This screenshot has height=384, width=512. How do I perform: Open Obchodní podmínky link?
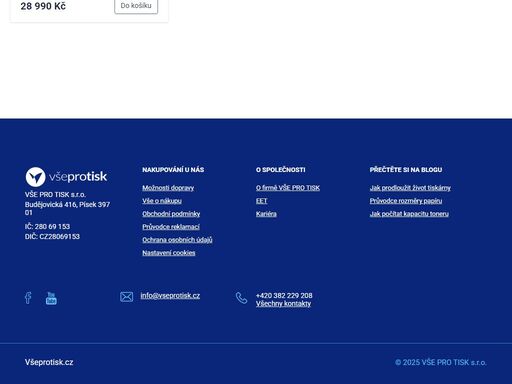tap(171, 214)
